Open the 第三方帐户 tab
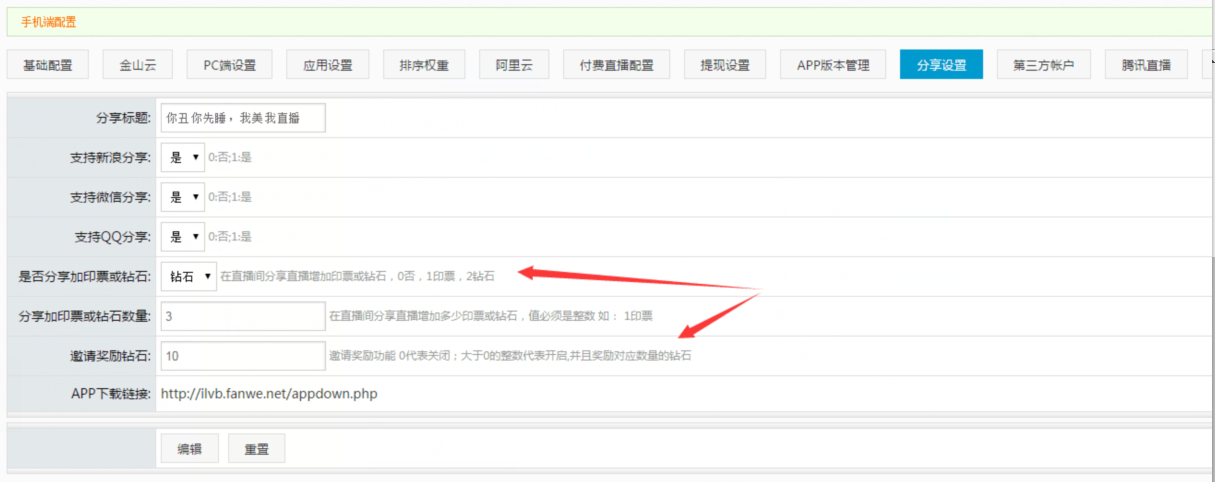 pyautogui.click(x=1043, y=65)
